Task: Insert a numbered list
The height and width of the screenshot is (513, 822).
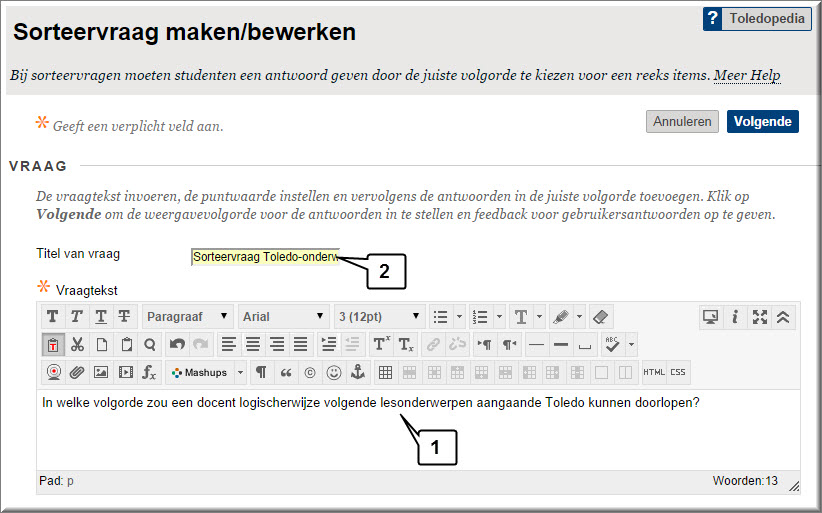Action: (480, 316)
